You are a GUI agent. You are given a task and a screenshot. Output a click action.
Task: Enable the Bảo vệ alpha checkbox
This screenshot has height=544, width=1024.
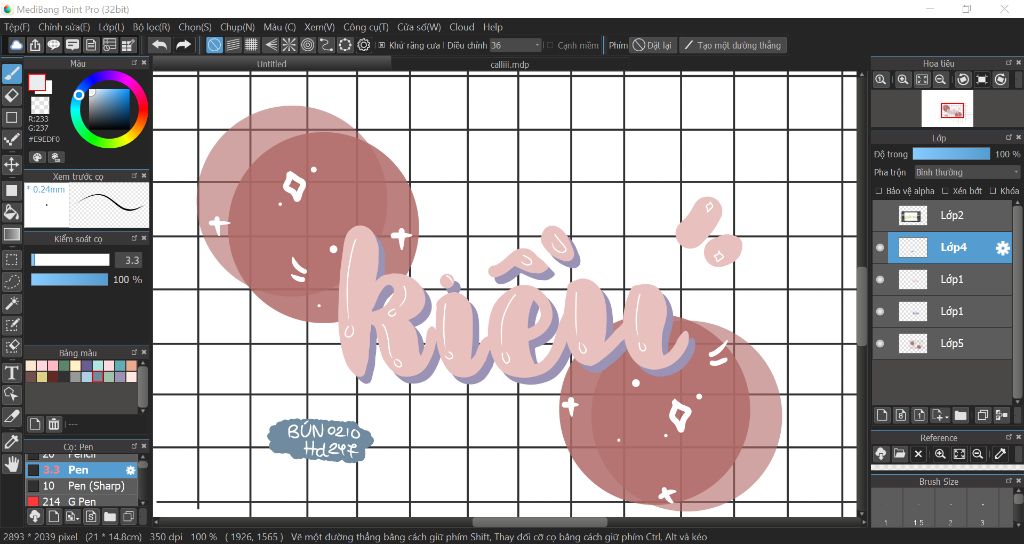click(x=878, y=191)
